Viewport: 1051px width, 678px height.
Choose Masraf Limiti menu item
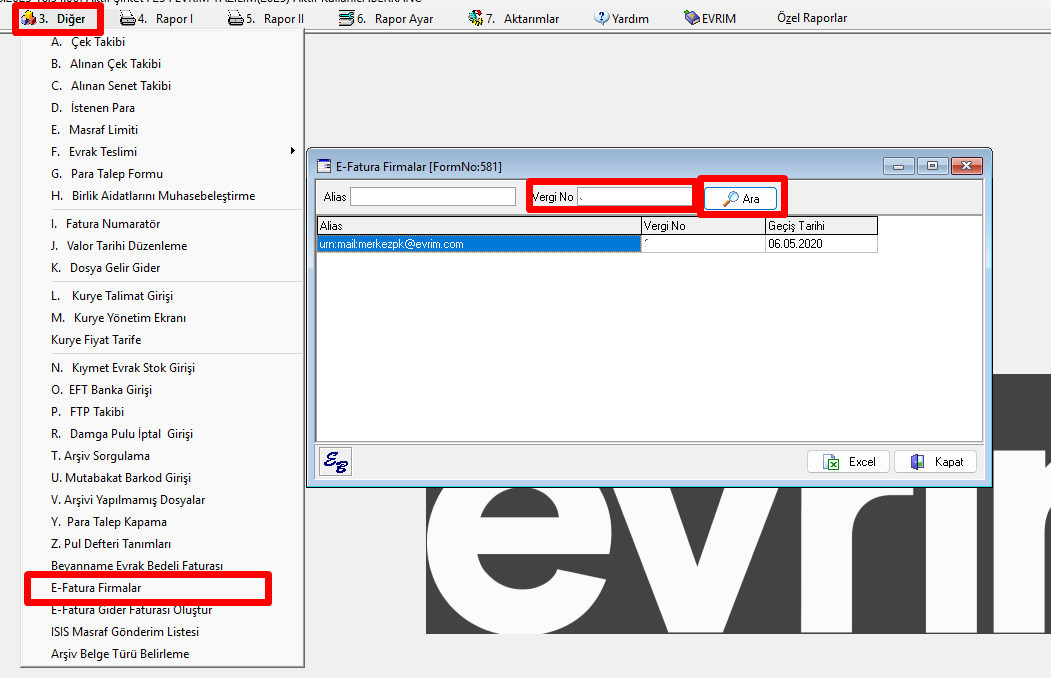pos(162,130)
